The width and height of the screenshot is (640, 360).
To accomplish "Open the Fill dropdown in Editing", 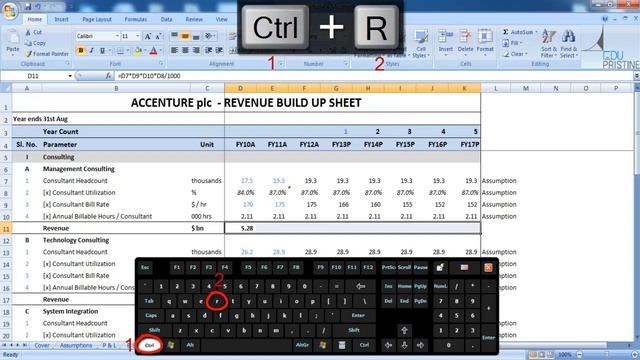I will point(513,43).
